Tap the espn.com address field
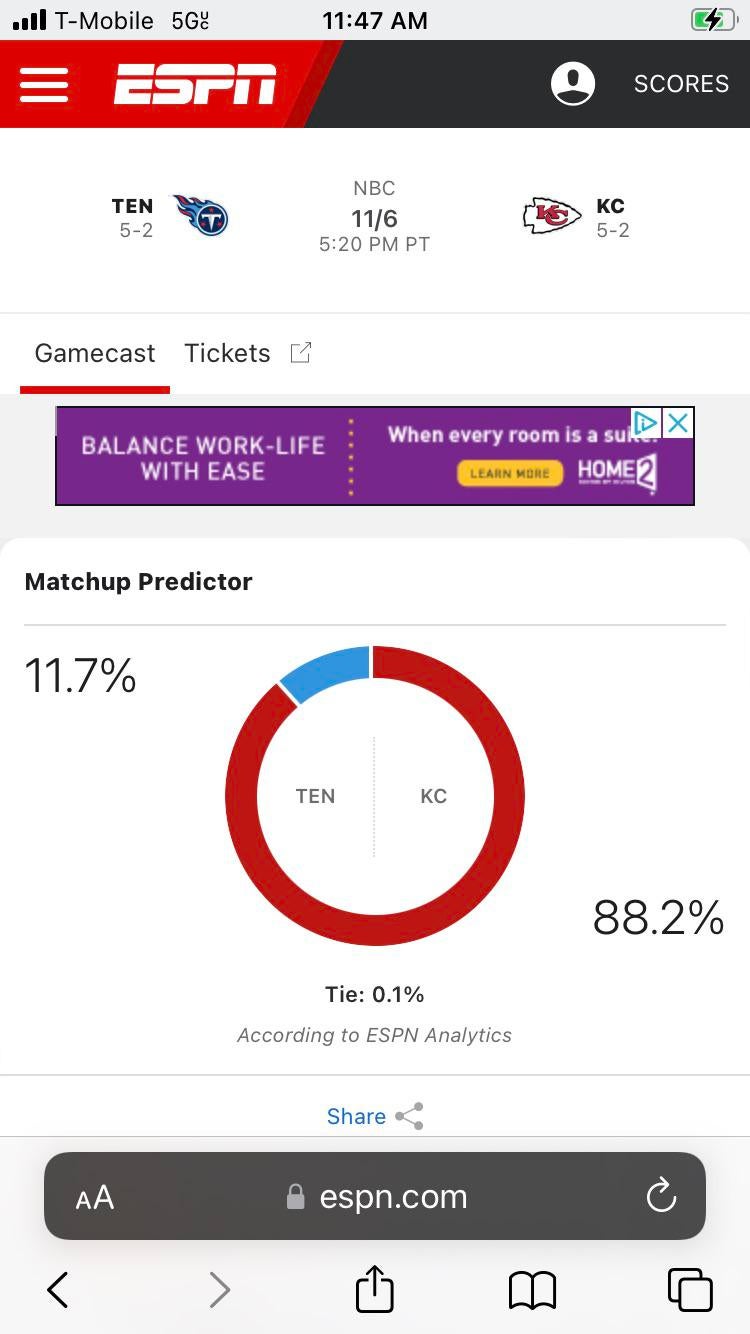 tap(392, 1197)
